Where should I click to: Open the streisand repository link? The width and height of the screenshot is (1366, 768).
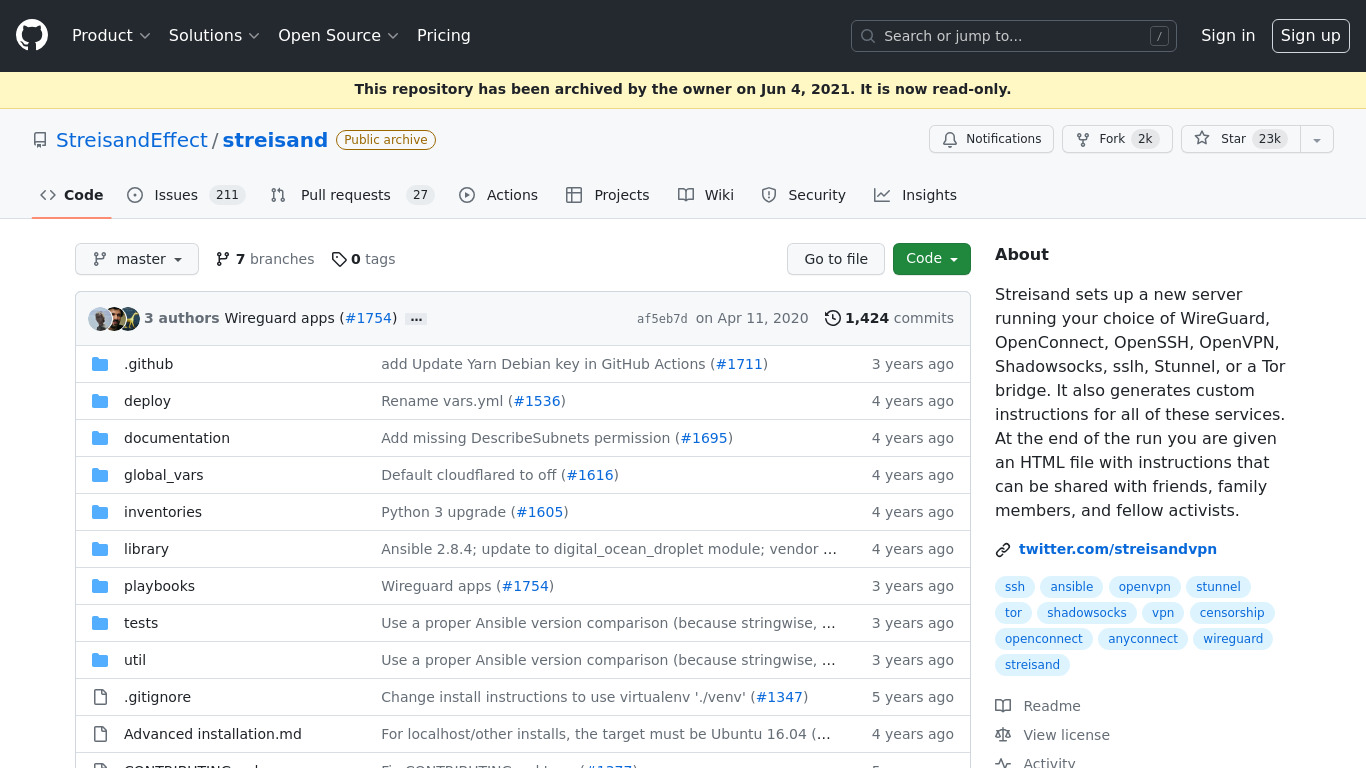coord(275,140)
